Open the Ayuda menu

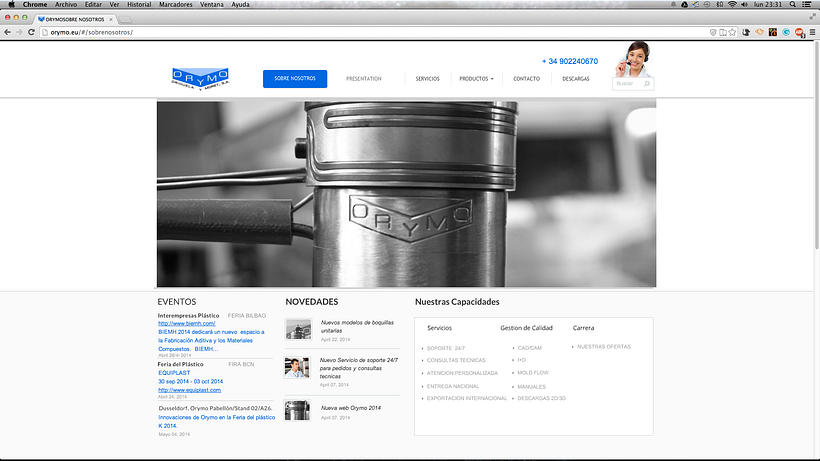241,4
